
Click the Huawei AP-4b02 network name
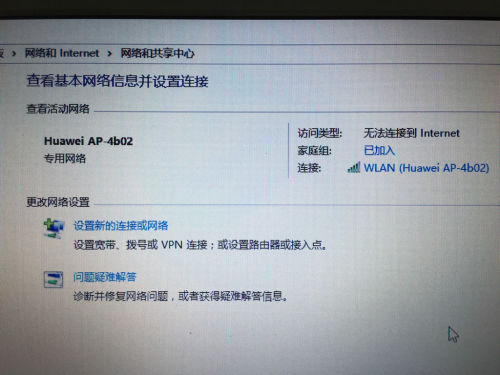click(88, 141)
